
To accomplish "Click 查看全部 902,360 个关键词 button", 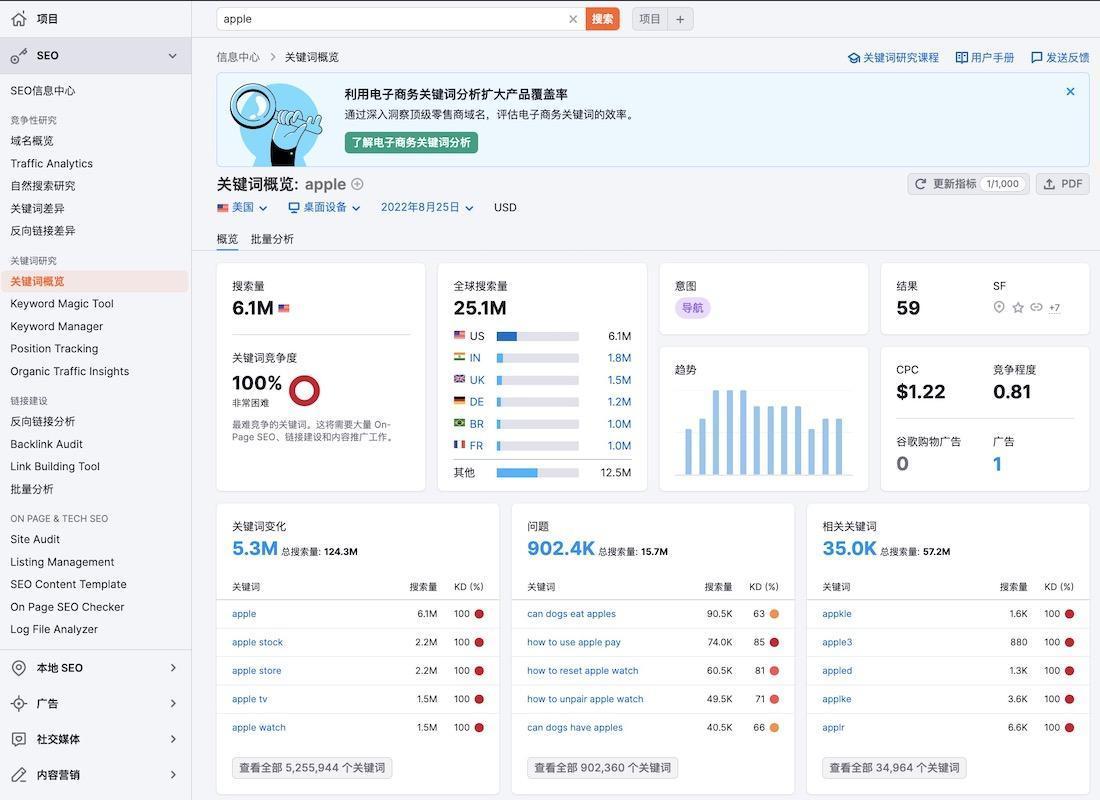I will (x=603, y=768).
